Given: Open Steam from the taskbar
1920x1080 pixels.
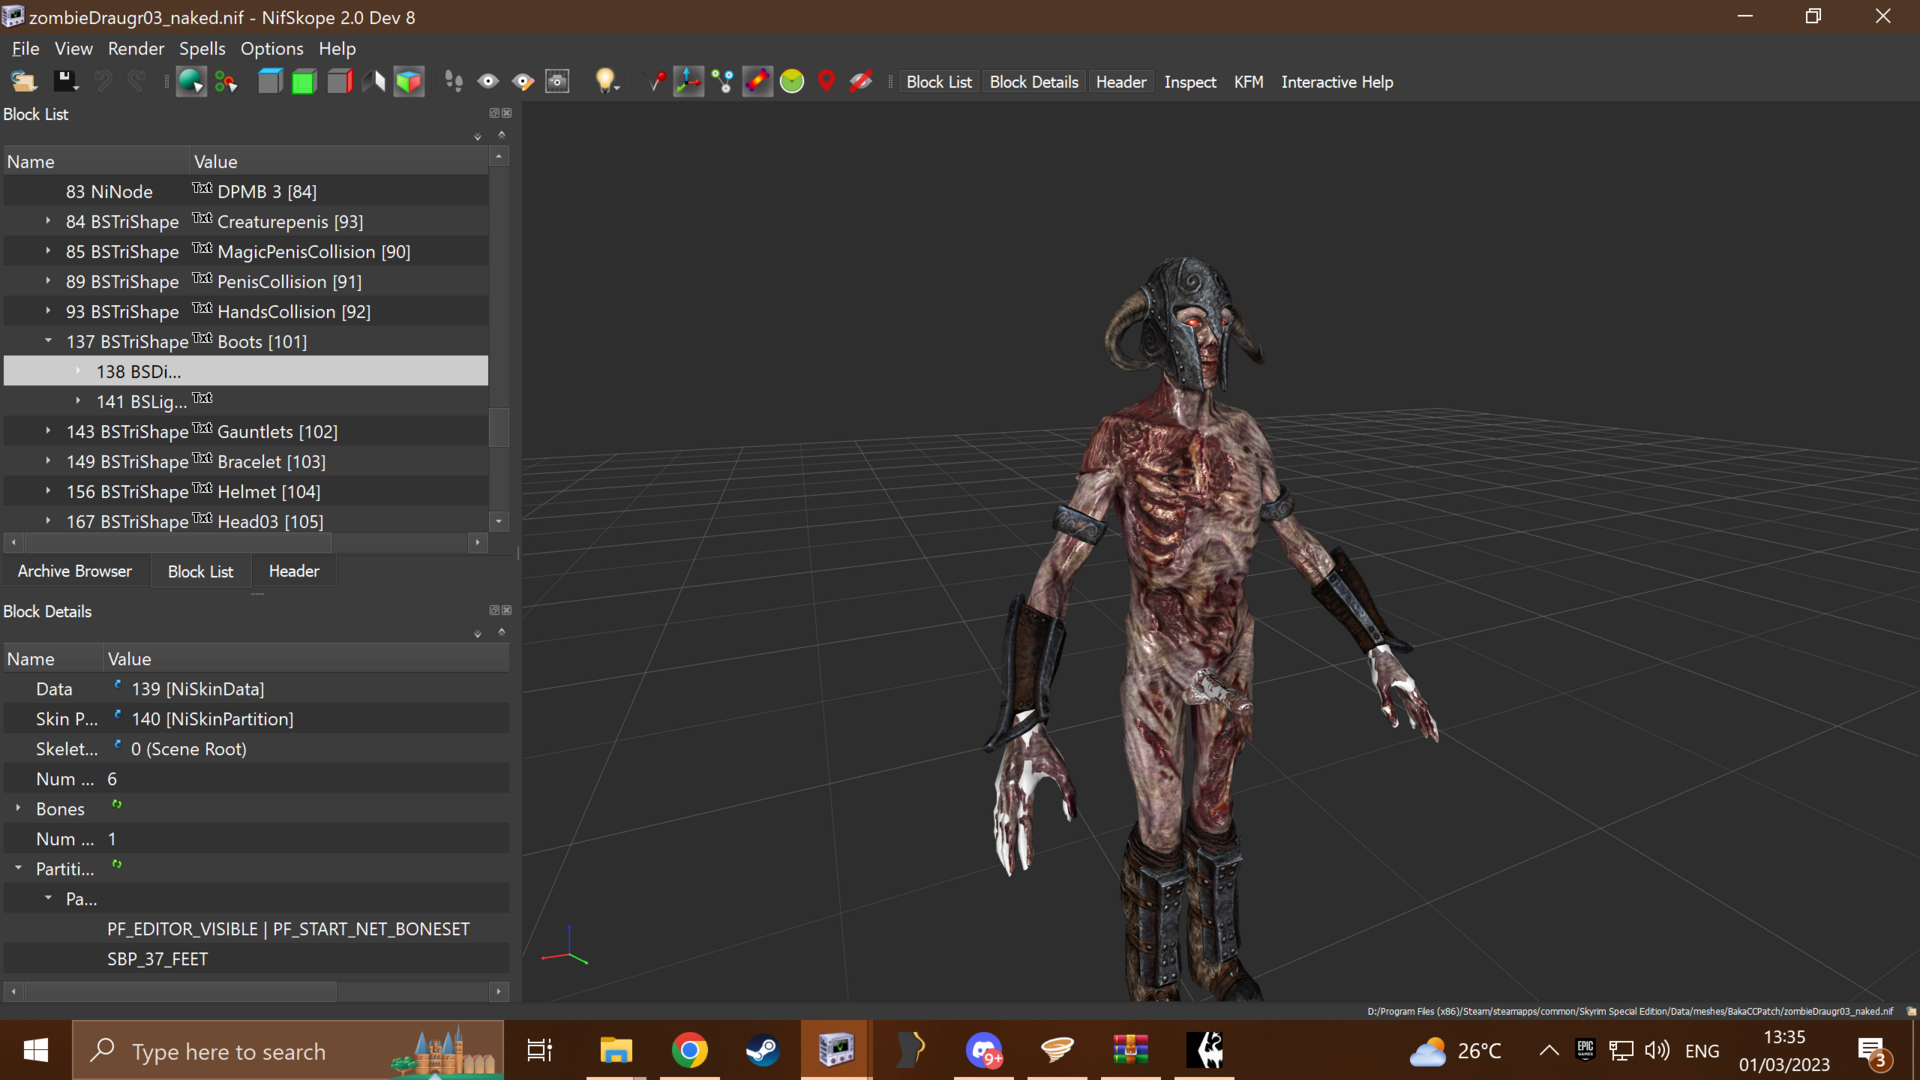Looking at the screenshot, I should tap(762, 1050).
